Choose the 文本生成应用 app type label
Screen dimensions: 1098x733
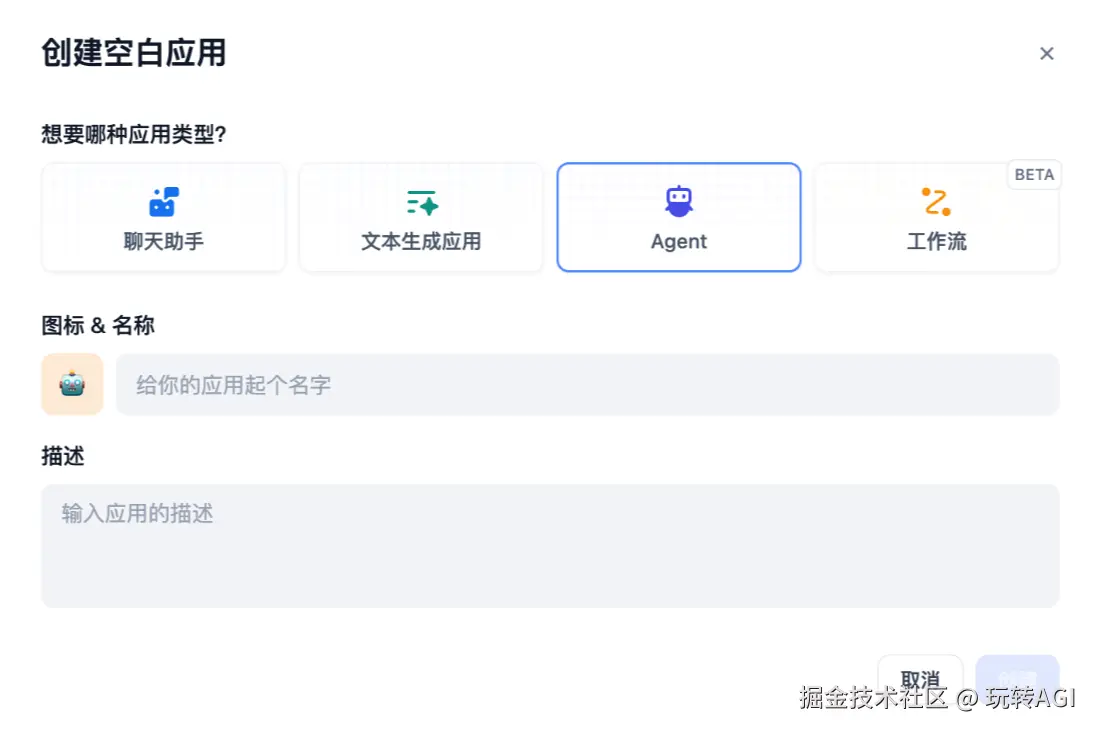click(x=421, y=242)
